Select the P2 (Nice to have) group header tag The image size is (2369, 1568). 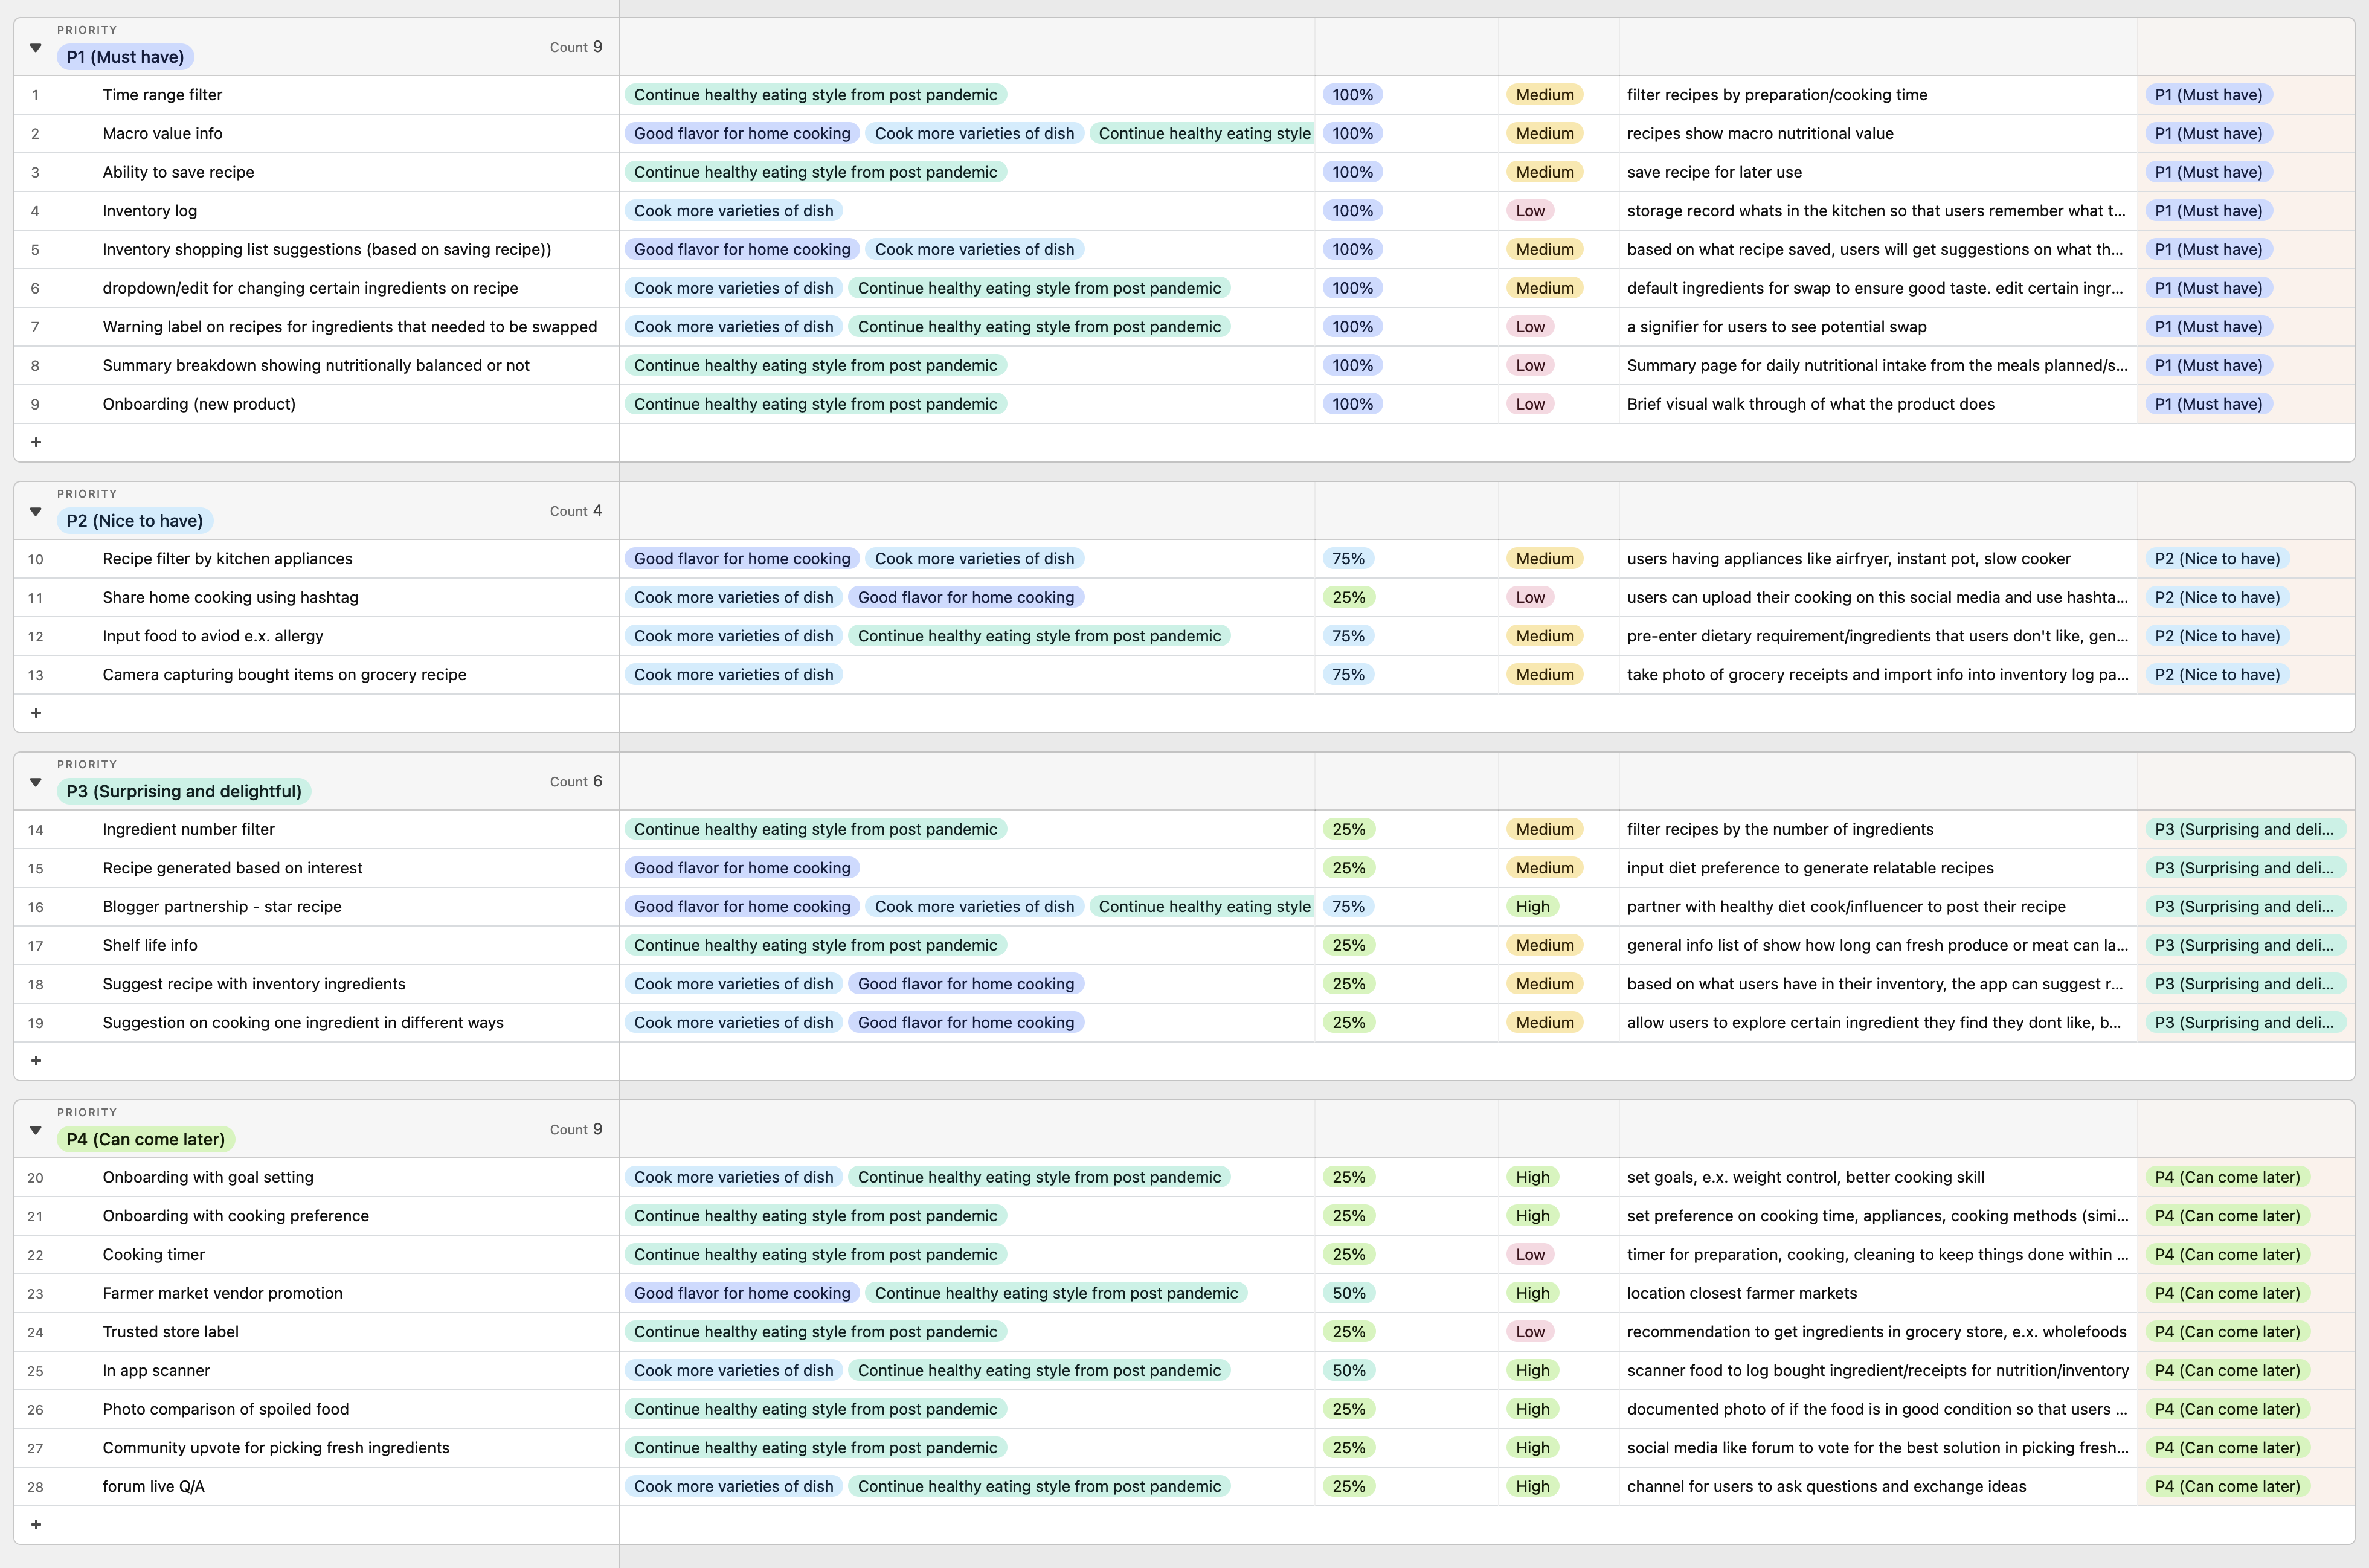click(135, 521)
